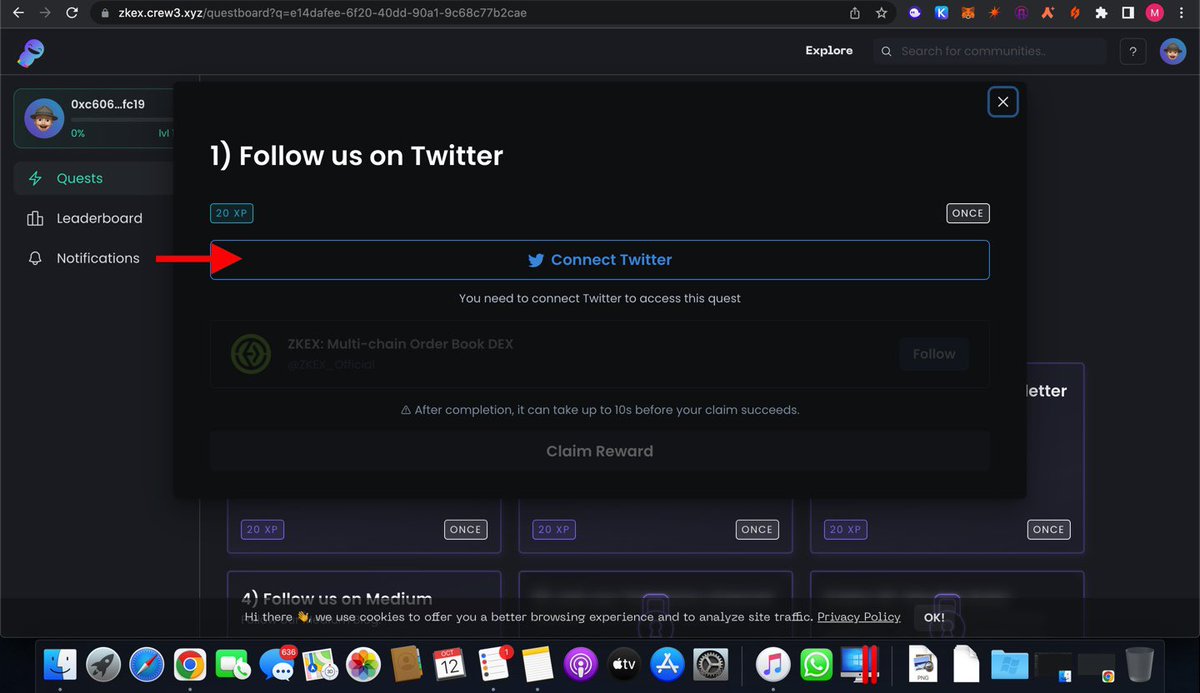Bookmark this page with the star icon

coord(881,13)
